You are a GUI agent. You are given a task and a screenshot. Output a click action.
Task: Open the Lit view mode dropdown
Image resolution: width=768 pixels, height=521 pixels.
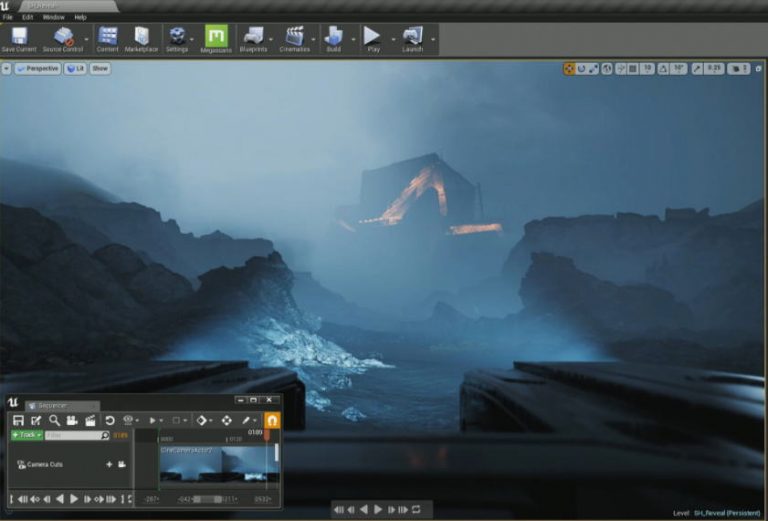tap(75, 69)
